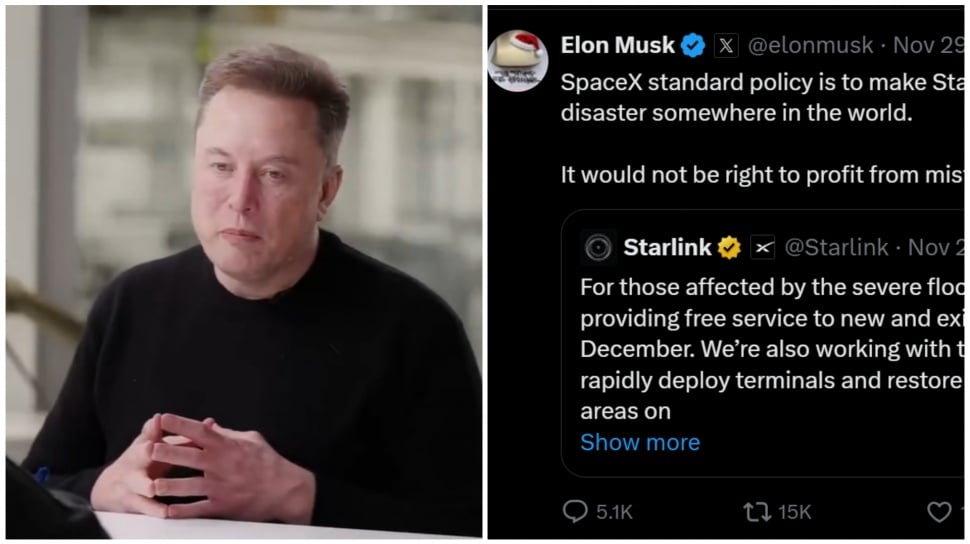Like the tweet with the heart icon
Viewport: 970px width, 544px height.
[x=939, y=512]
